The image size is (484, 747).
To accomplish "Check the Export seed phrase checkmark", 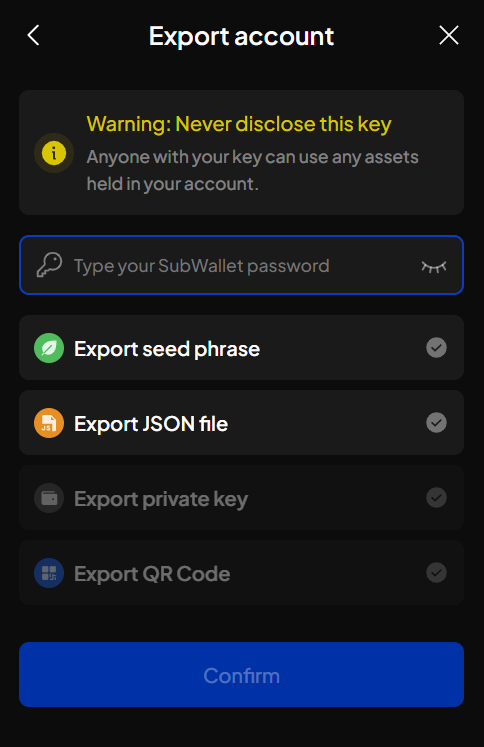I will pyautogui.click(x=436, y=348).
